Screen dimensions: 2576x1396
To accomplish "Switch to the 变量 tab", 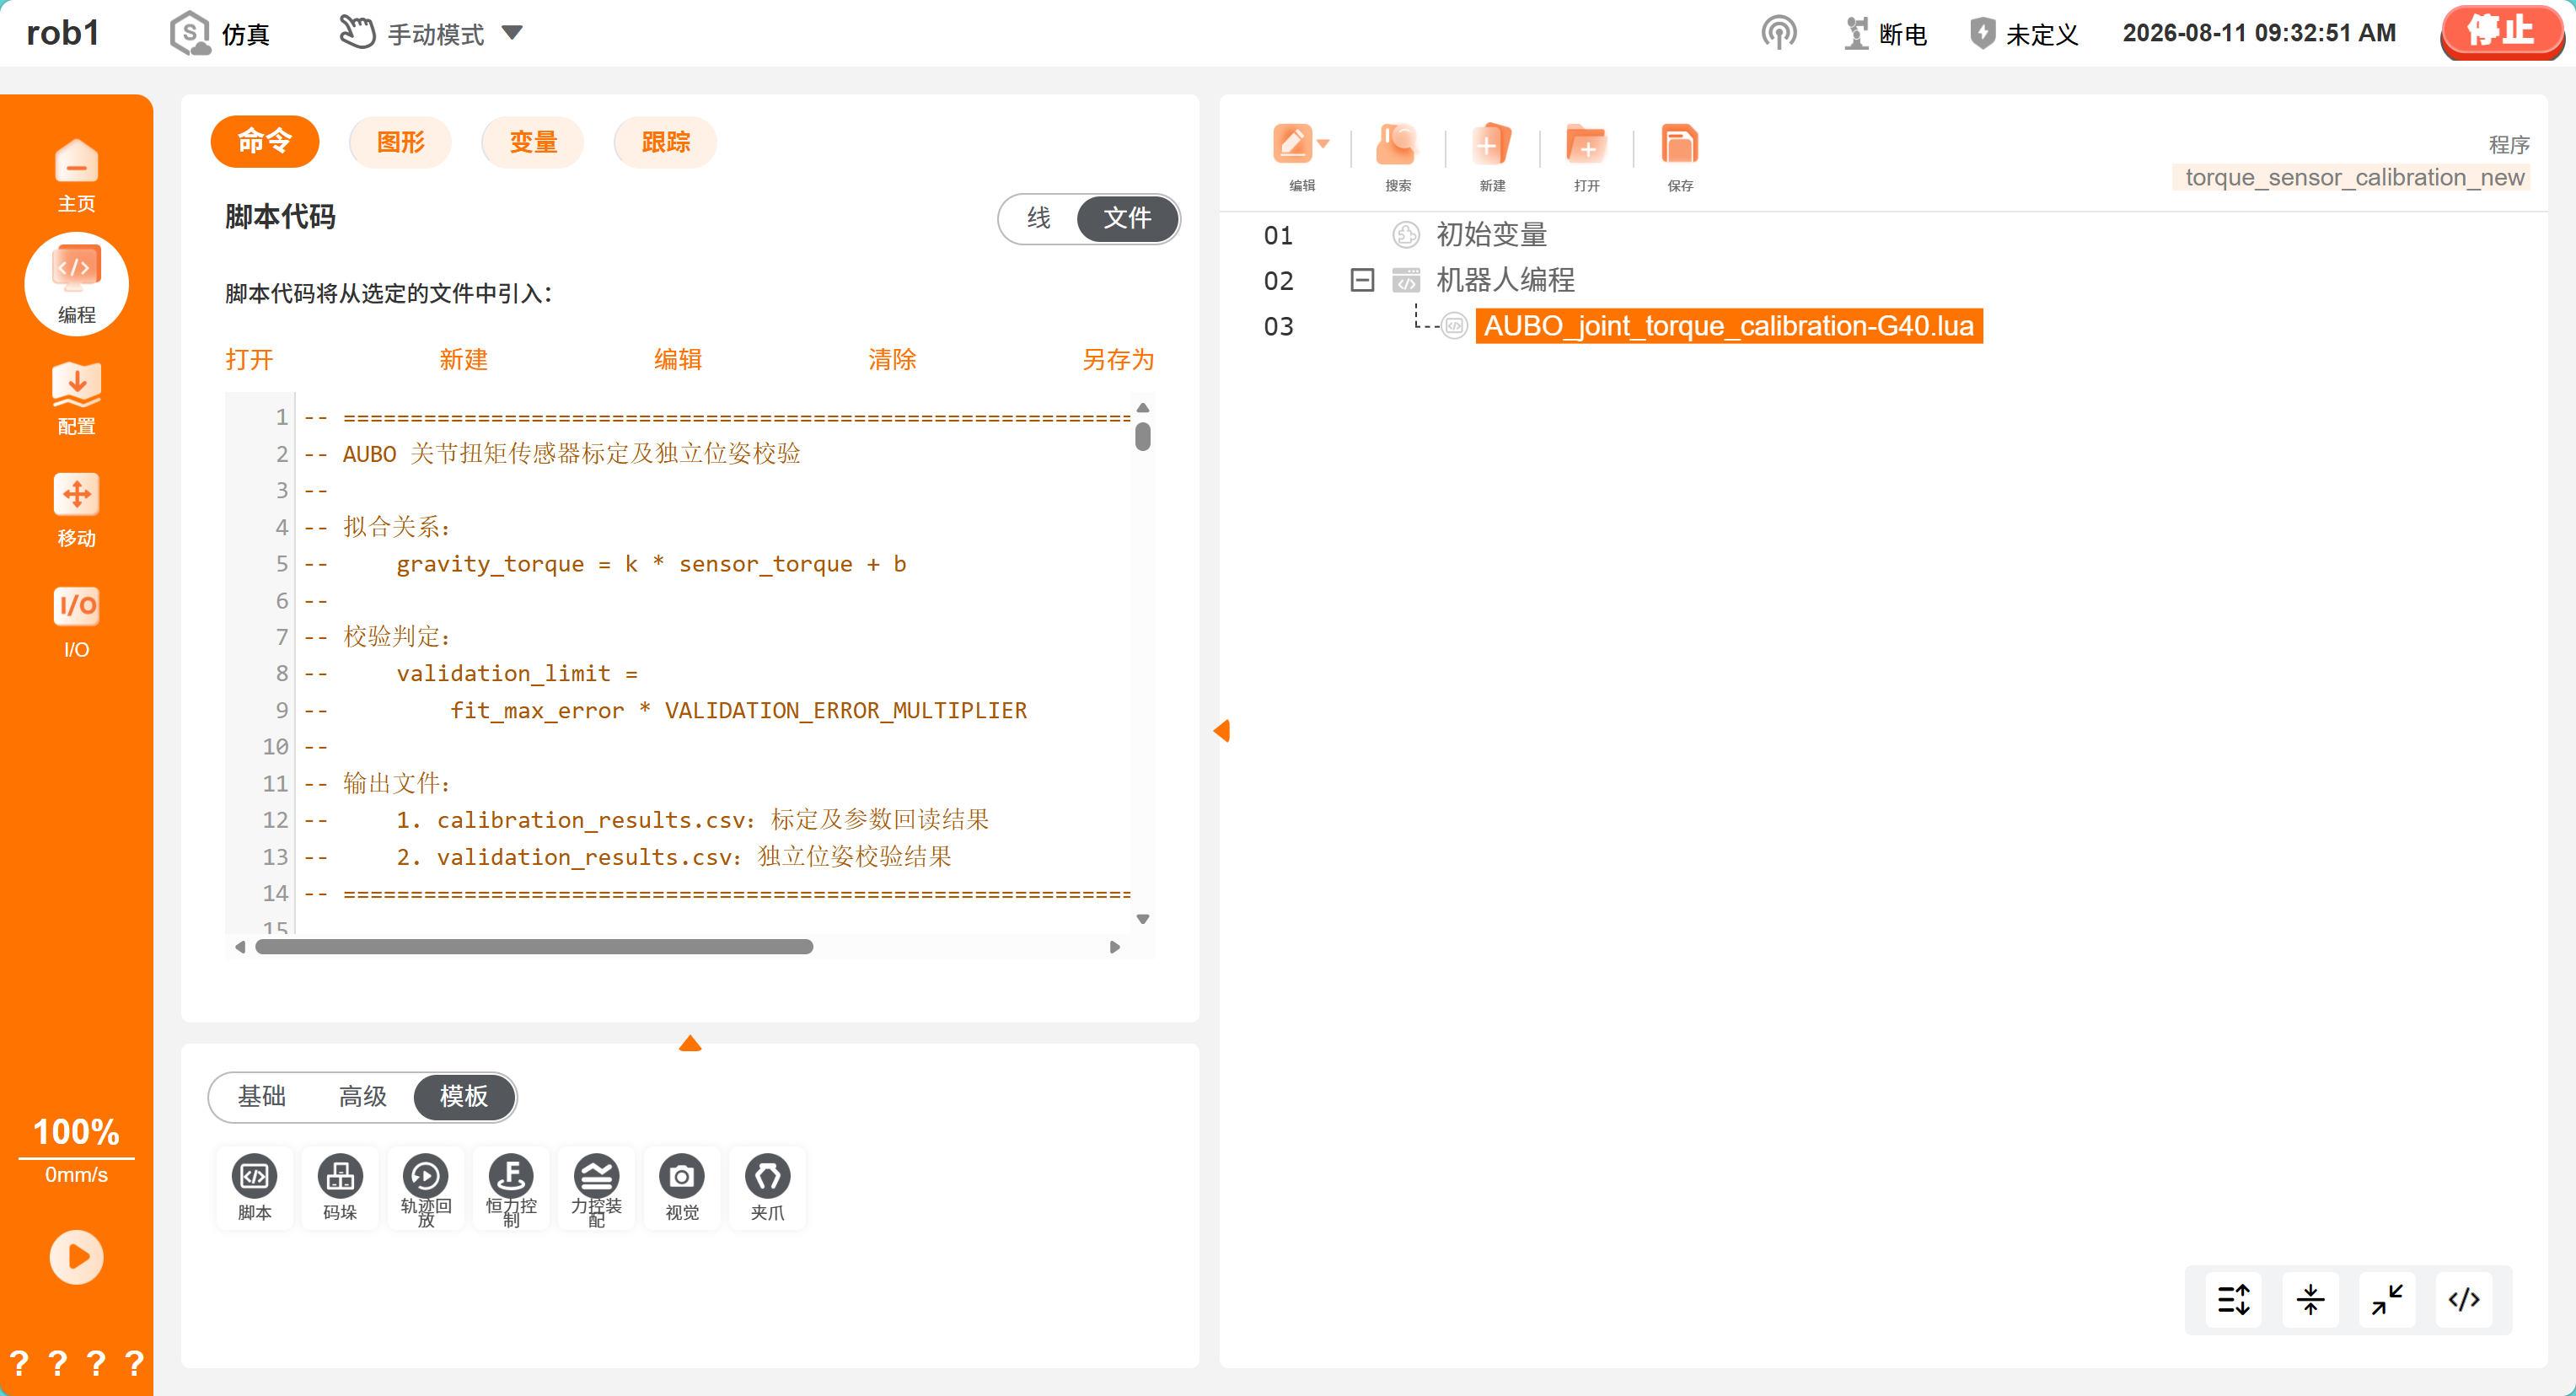I will pyautogui.click(x=533, y=142).
